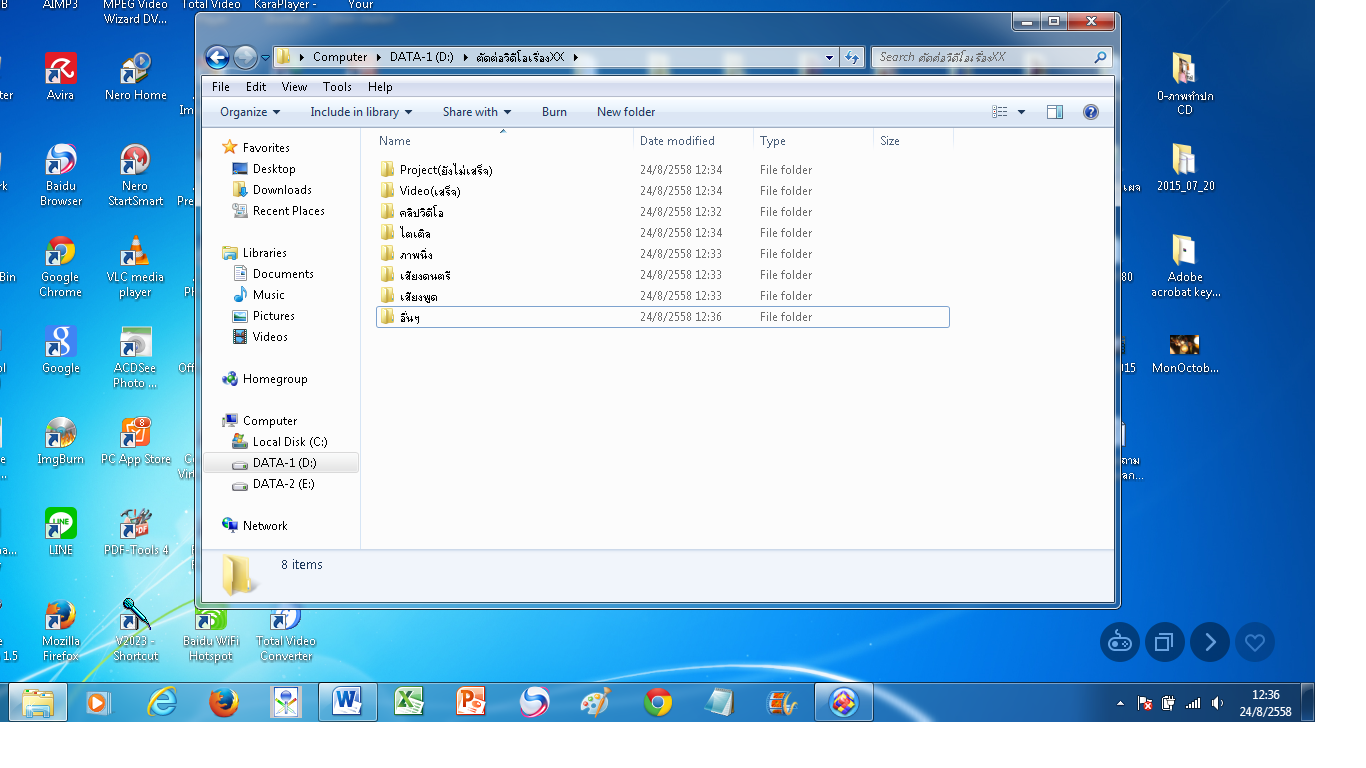Open the VLC media player desktop icon
Screen dimensions: 1366x768
(x=134, y=252)
